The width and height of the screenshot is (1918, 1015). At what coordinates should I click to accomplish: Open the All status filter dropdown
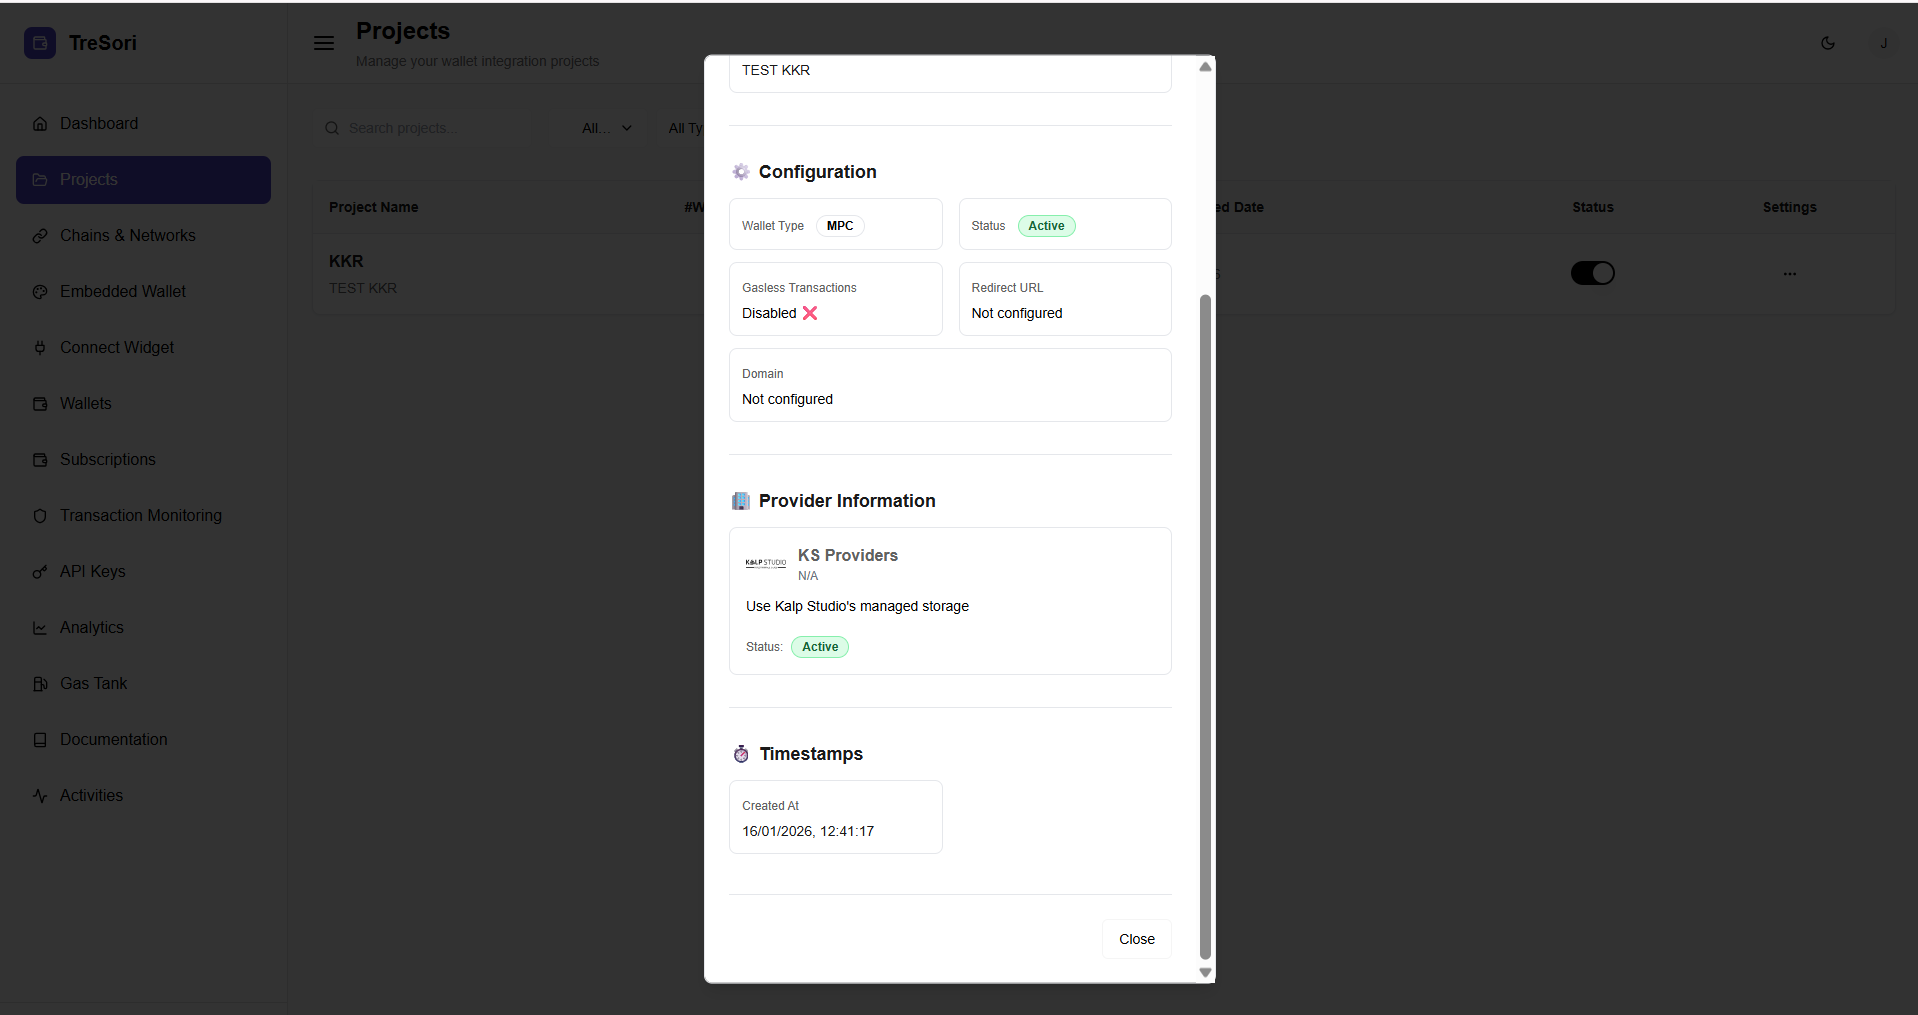(x=606, y=128)
